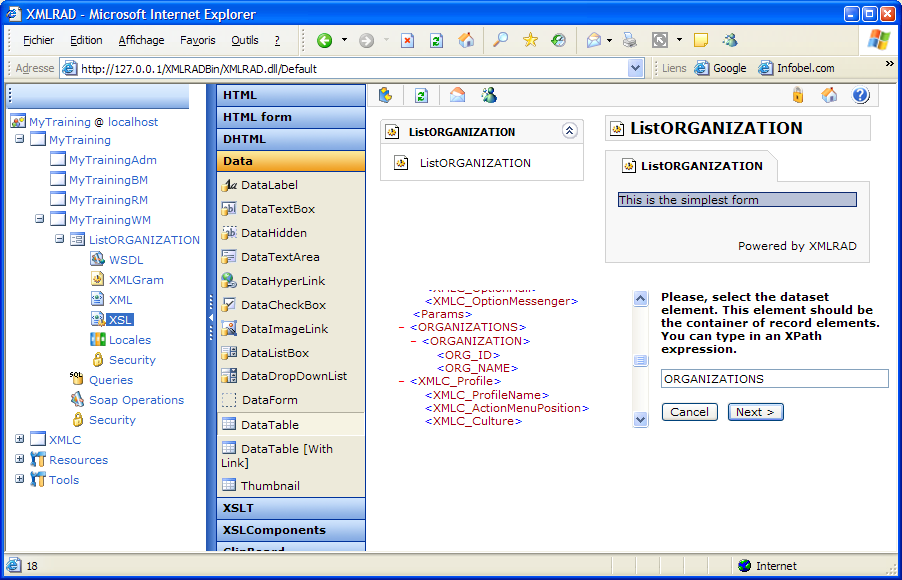Click the Cancel button
The height and width of the screenshot is (580, 902).
click(689, 412)
